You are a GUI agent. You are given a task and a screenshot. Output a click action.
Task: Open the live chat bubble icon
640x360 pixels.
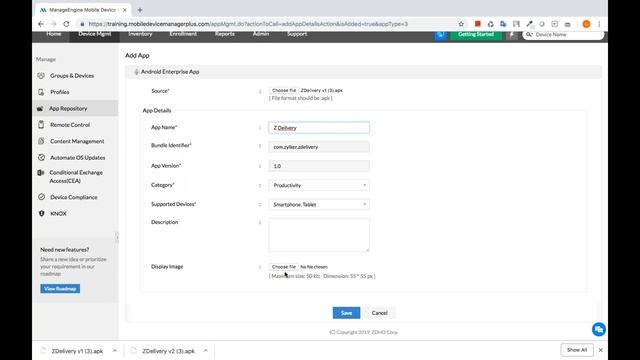[598, 329]
